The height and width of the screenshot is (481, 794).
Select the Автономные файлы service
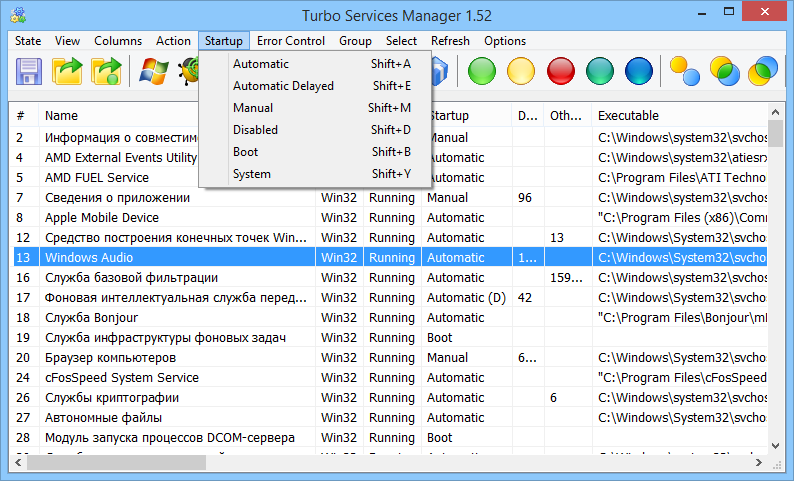click(x=389, y=418)
